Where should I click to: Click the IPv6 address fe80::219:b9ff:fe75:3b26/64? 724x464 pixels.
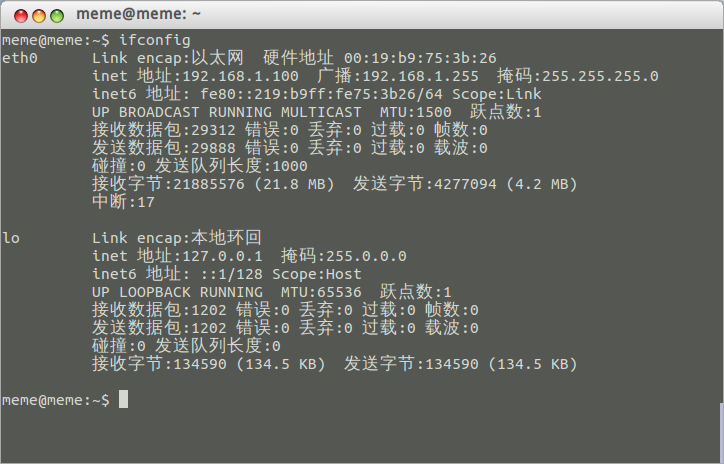(x=321, y=94)
